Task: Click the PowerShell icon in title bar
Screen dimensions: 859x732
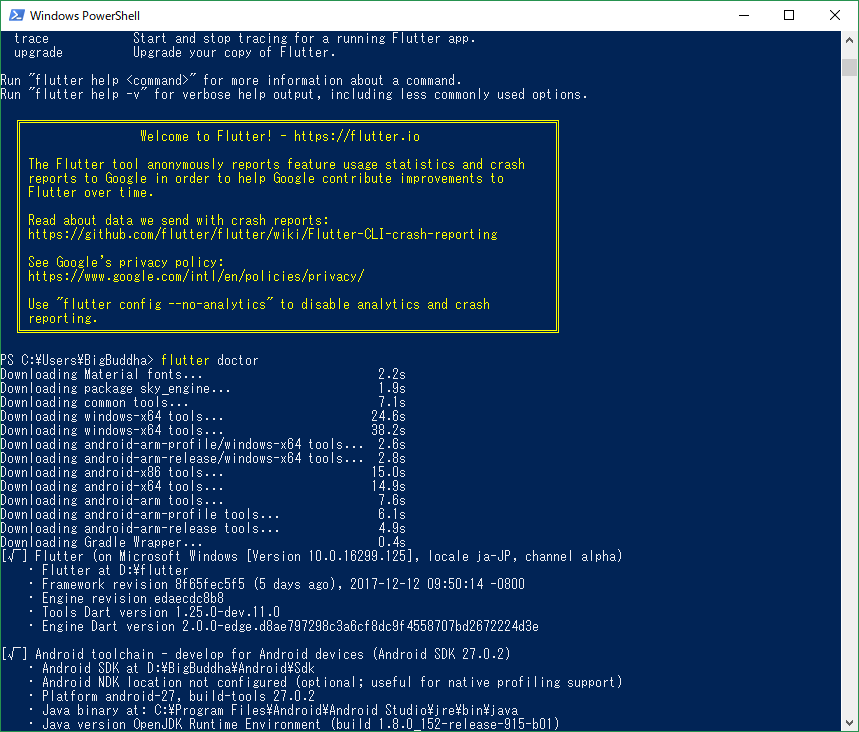Action: point(16,15)
